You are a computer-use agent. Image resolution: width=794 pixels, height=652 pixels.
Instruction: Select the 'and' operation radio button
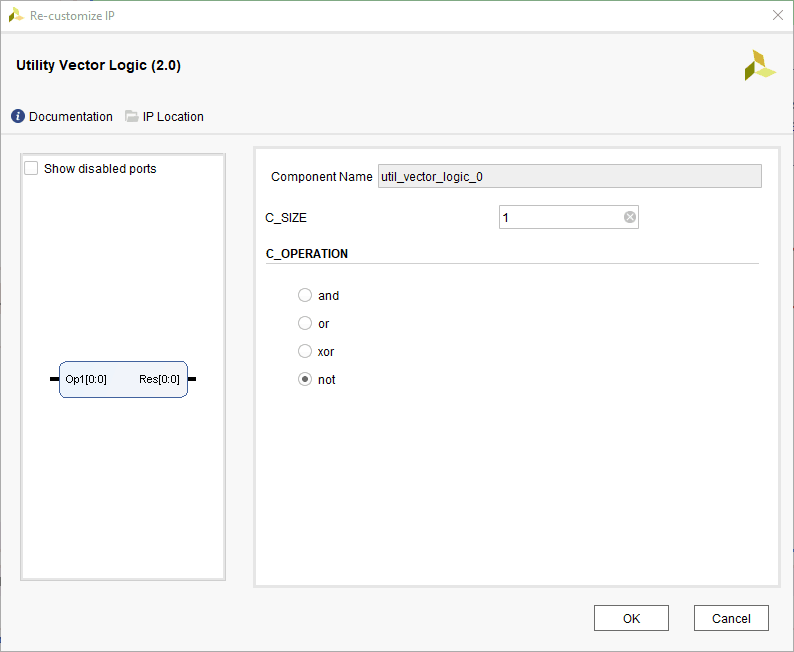[x=305, y=296]
